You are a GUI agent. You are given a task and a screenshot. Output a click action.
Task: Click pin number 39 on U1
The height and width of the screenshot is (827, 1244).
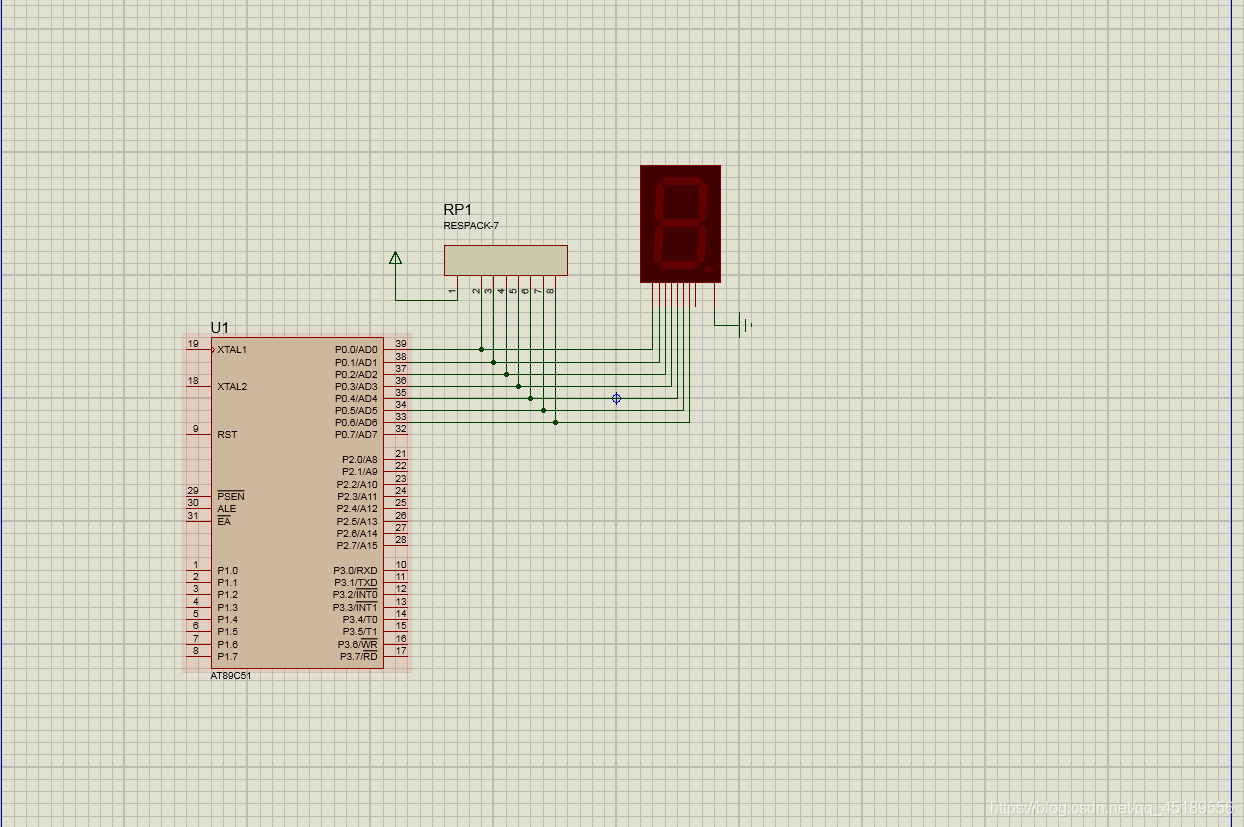click(401, 343)
